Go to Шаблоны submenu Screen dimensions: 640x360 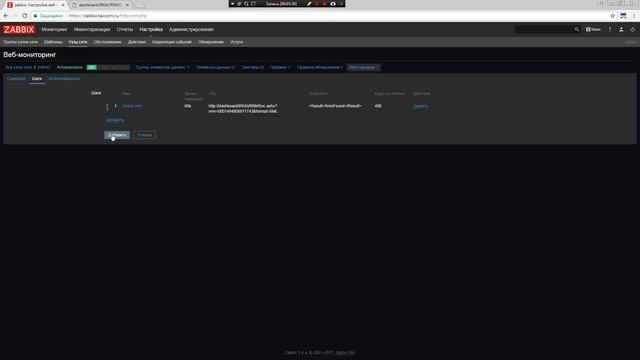[53, 42]
